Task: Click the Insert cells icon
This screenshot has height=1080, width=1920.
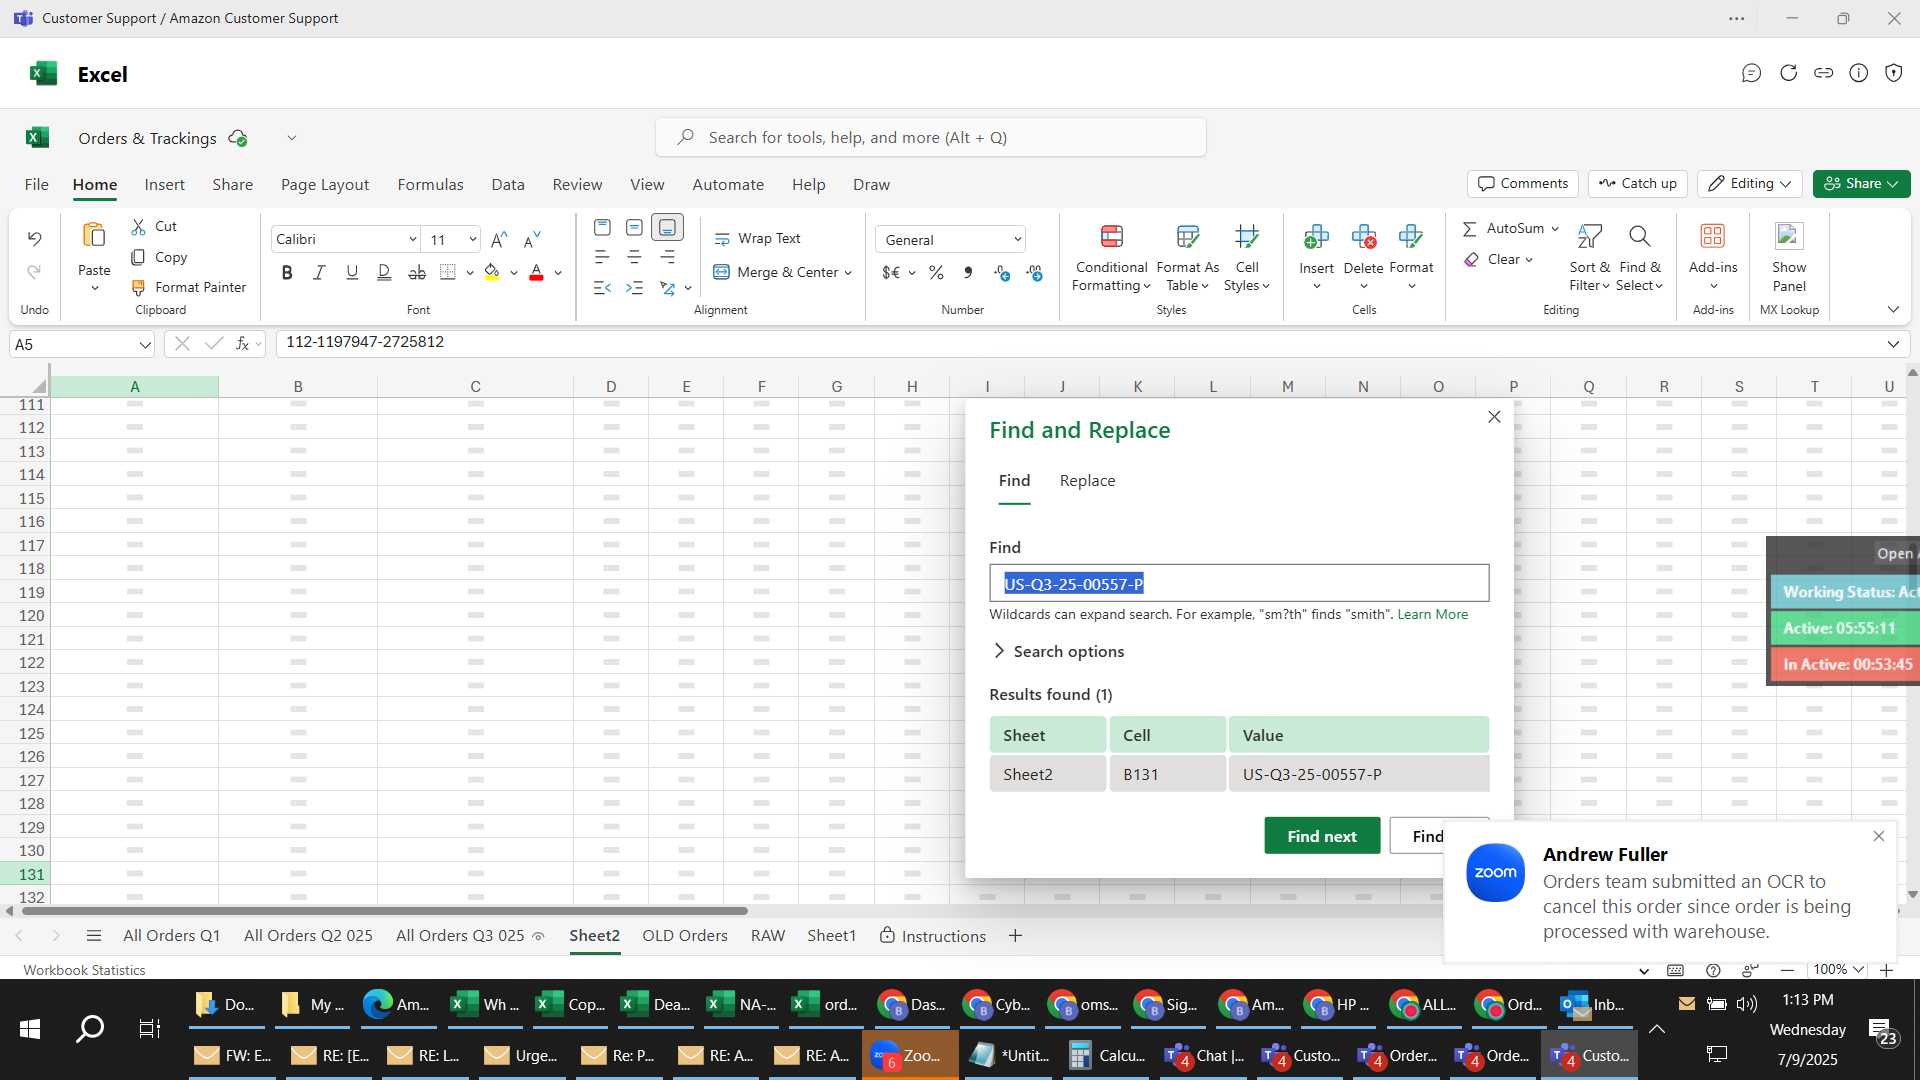Action: tap(1316, 237)
